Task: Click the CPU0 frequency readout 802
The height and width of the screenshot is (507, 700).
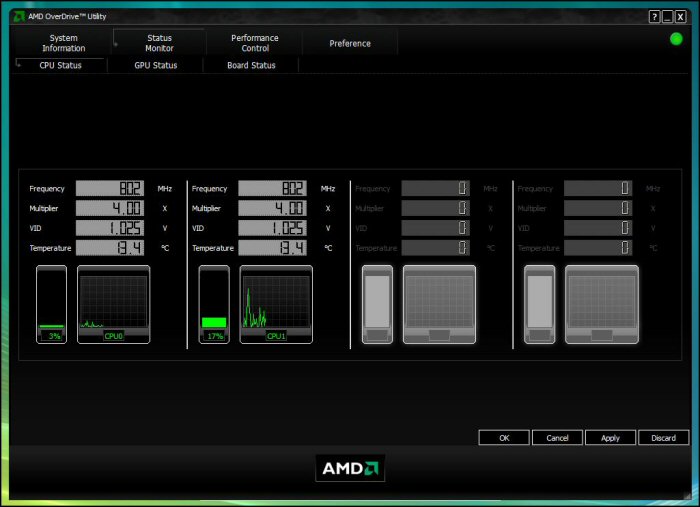Action: pyautogui.click(x=110, y=188)
